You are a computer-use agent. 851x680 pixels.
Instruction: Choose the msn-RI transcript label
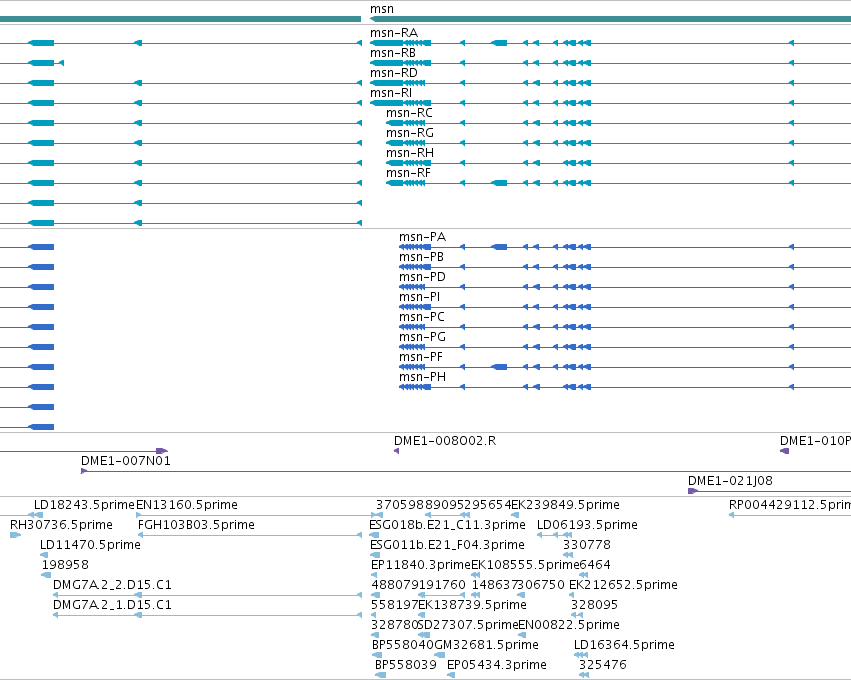[x=391, y=93]
